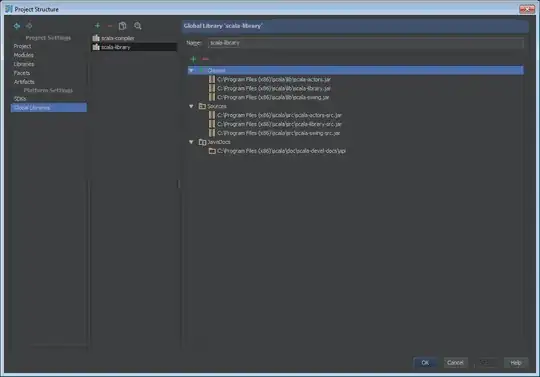Click the find usages magnifier icon

tap(138, 26)
